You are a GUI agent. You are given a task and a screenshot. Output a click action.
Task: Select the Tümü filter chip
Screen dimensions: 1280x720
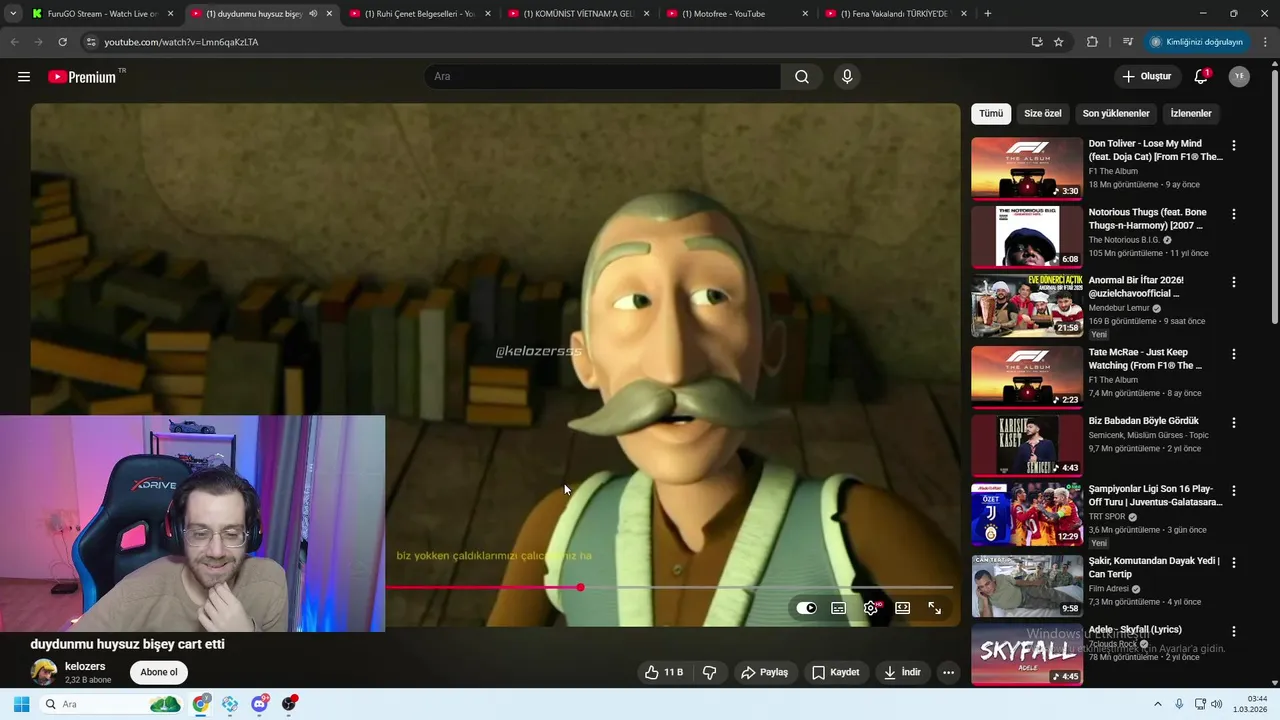(x=991, y=114)
